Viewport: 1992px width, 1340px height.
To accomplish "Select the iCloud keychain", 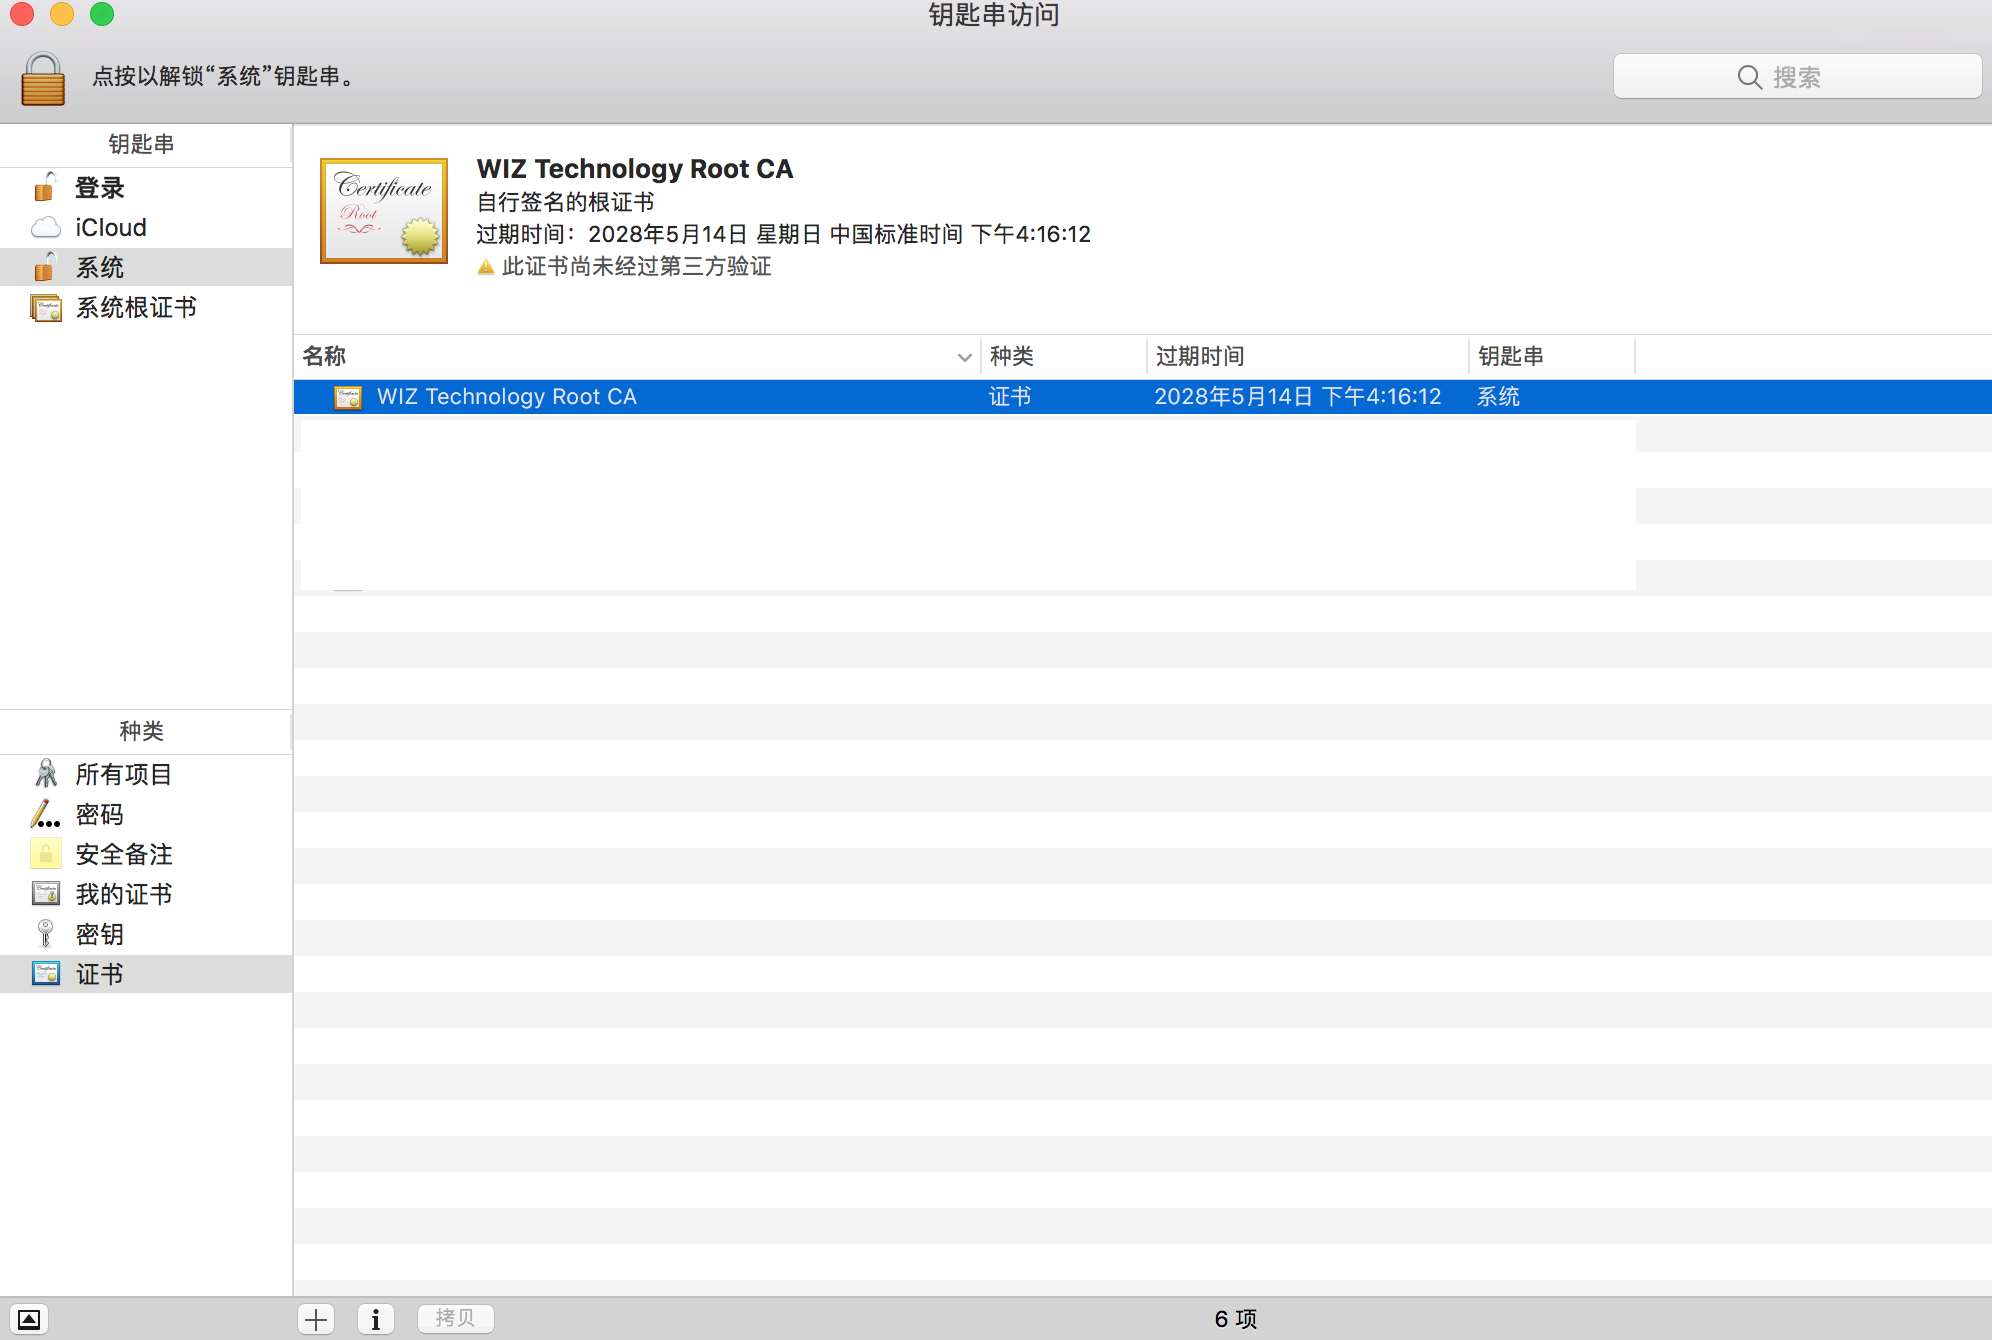I will click(110, 228).
